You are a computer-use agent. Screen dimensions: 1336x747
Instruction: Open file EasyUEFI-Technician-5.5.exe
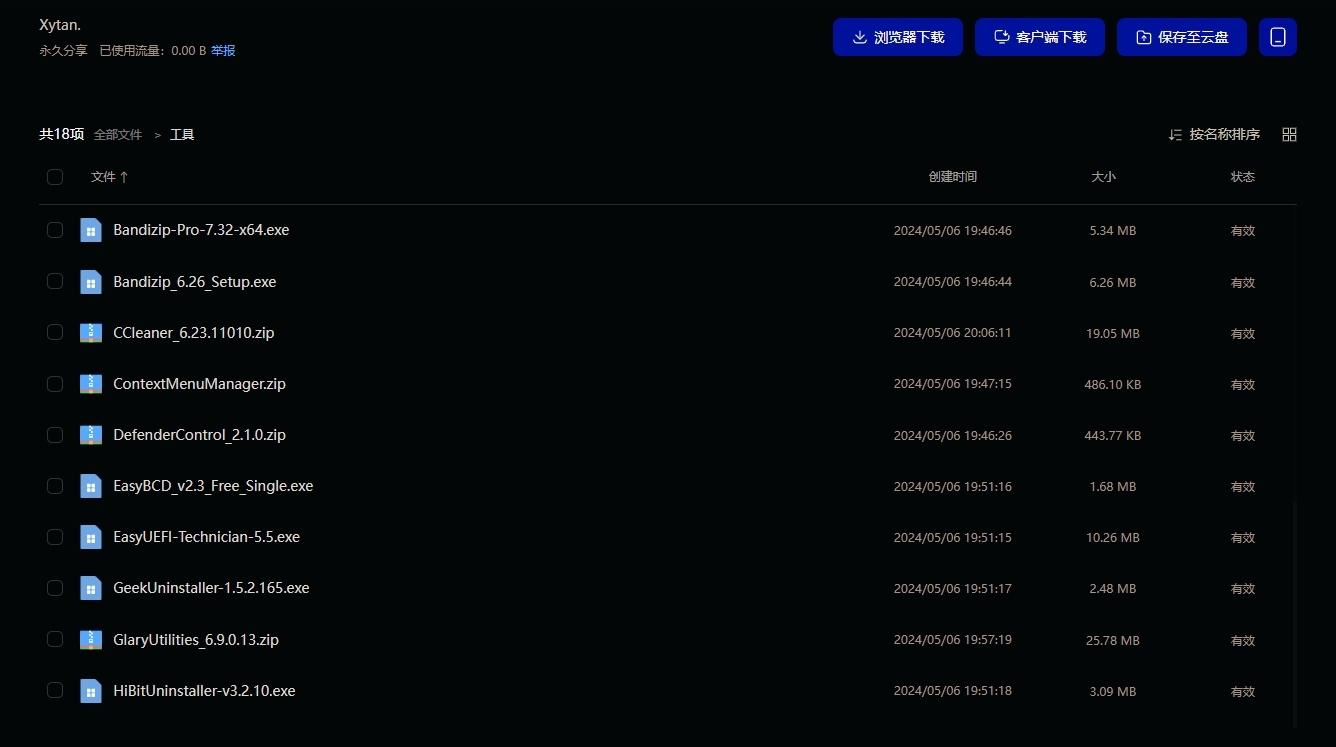[x=207, y=537]
